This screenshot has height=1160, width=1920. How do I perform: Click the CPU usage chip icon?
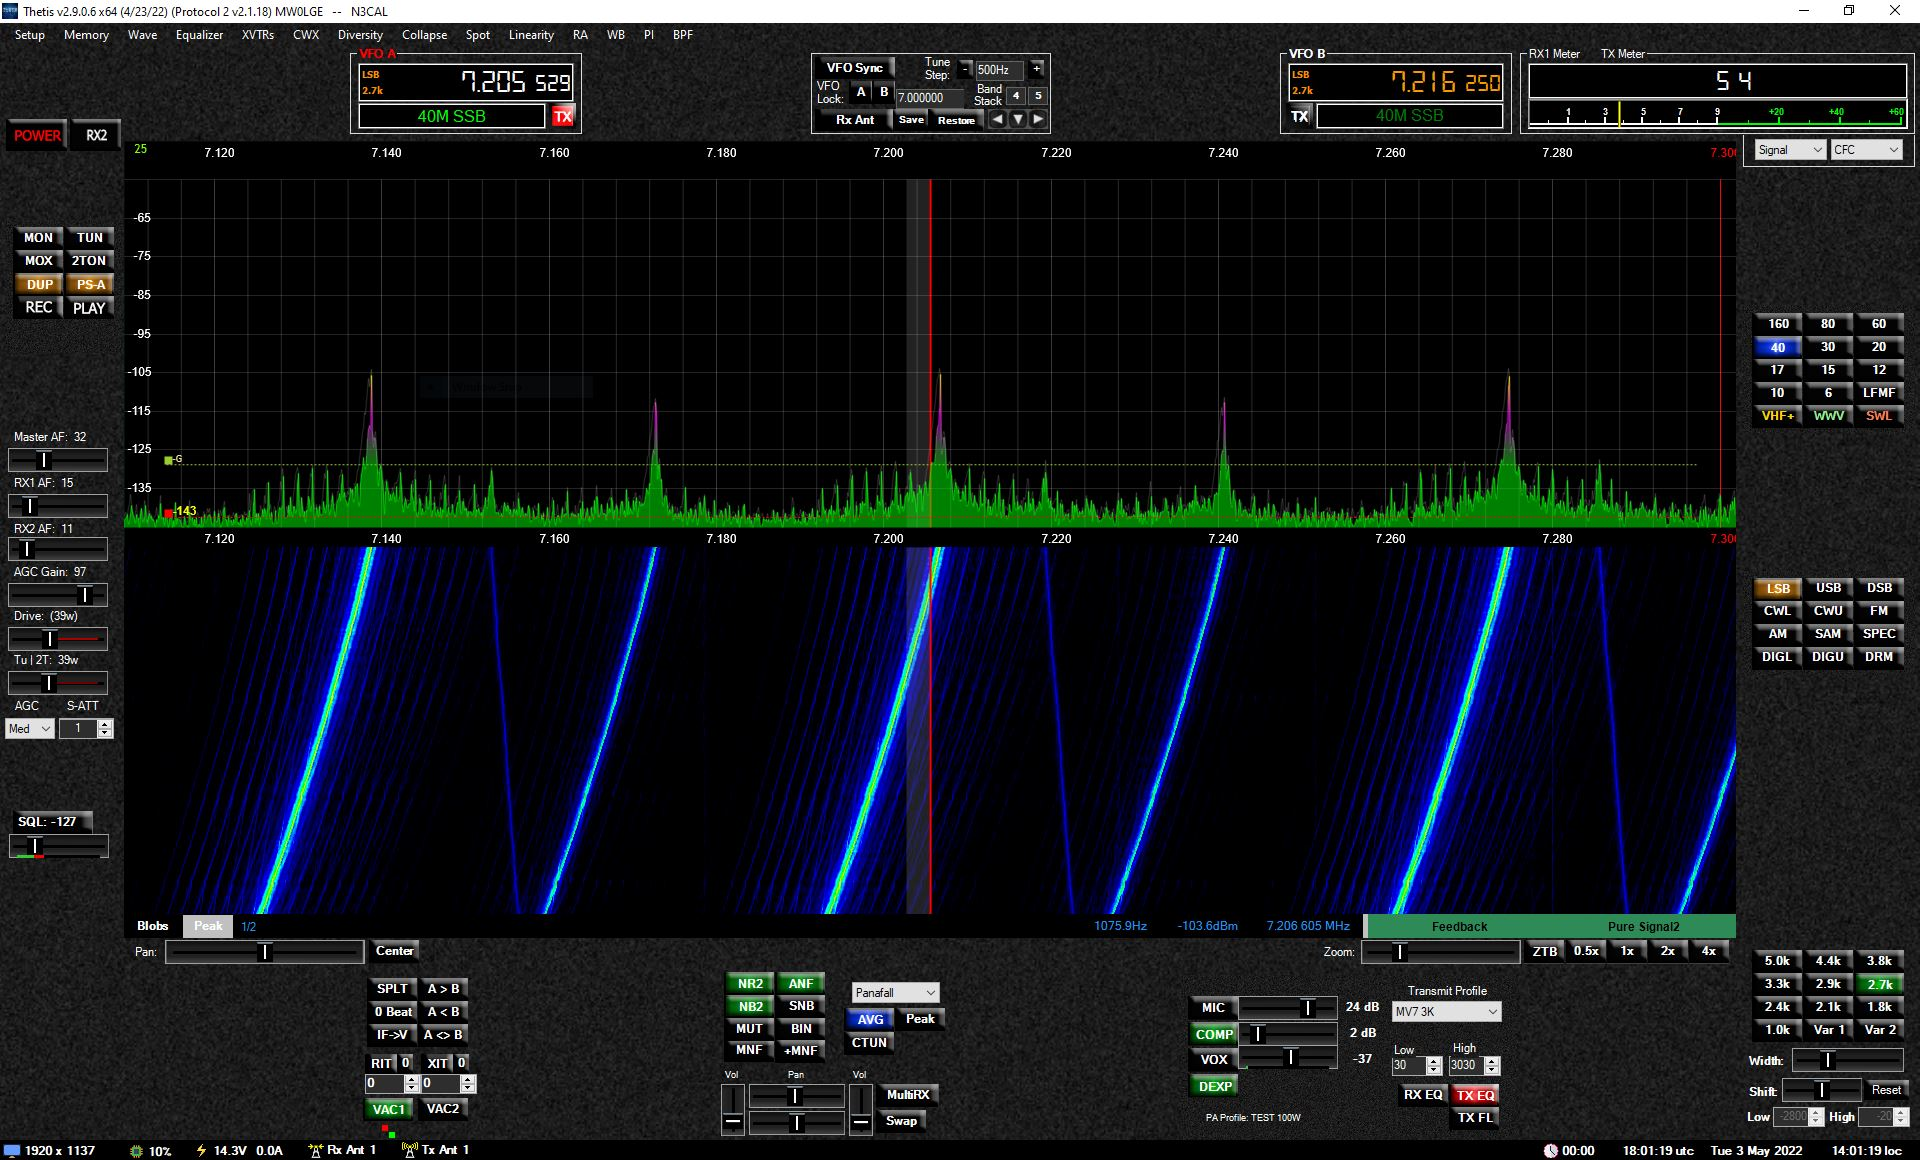(x=136, y=1151)
